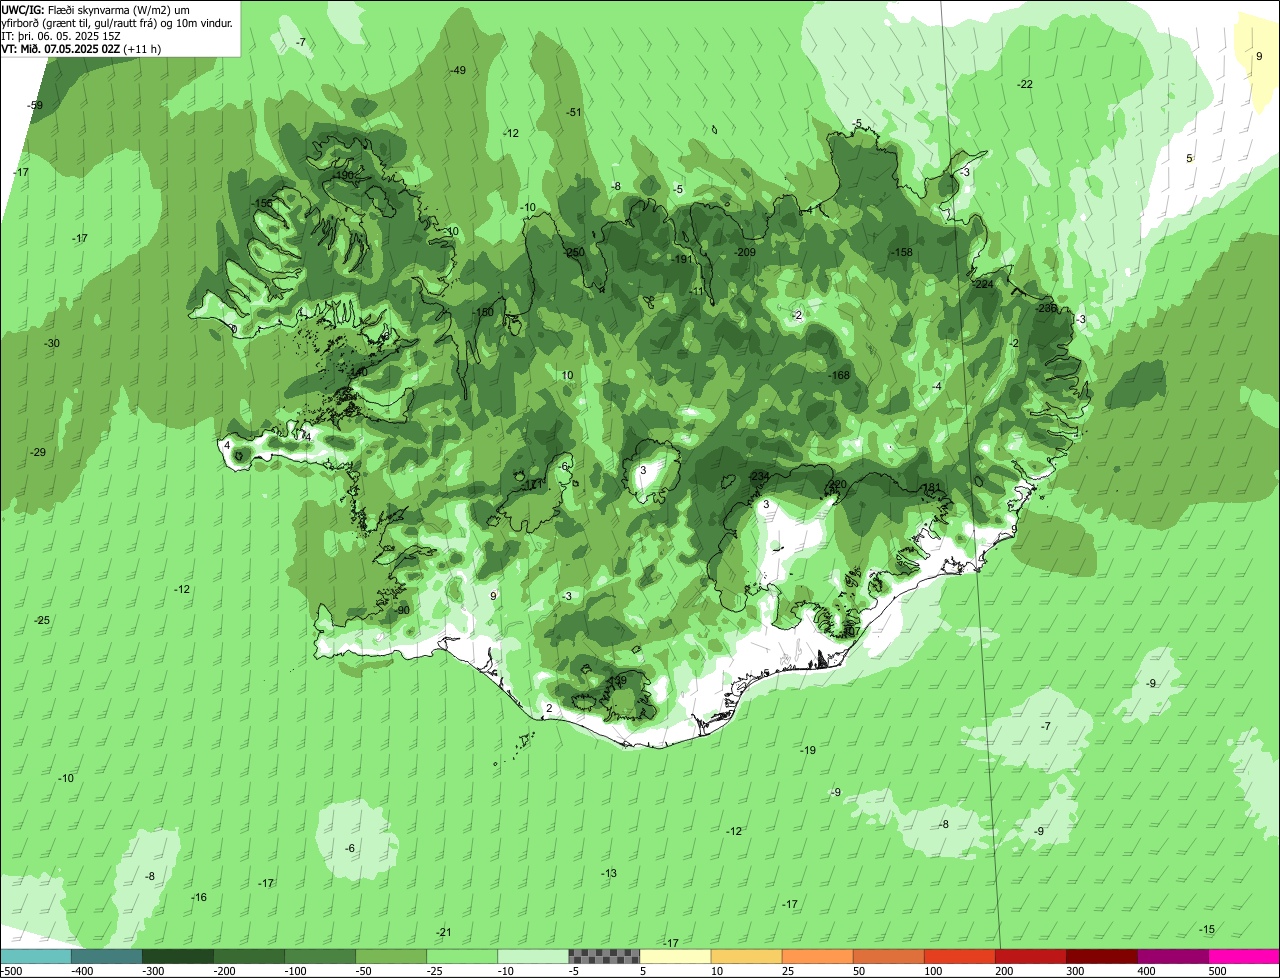Click the red-orange 100 to 200 legend swatch
The image size is (1280, 978).
[959, 956]
